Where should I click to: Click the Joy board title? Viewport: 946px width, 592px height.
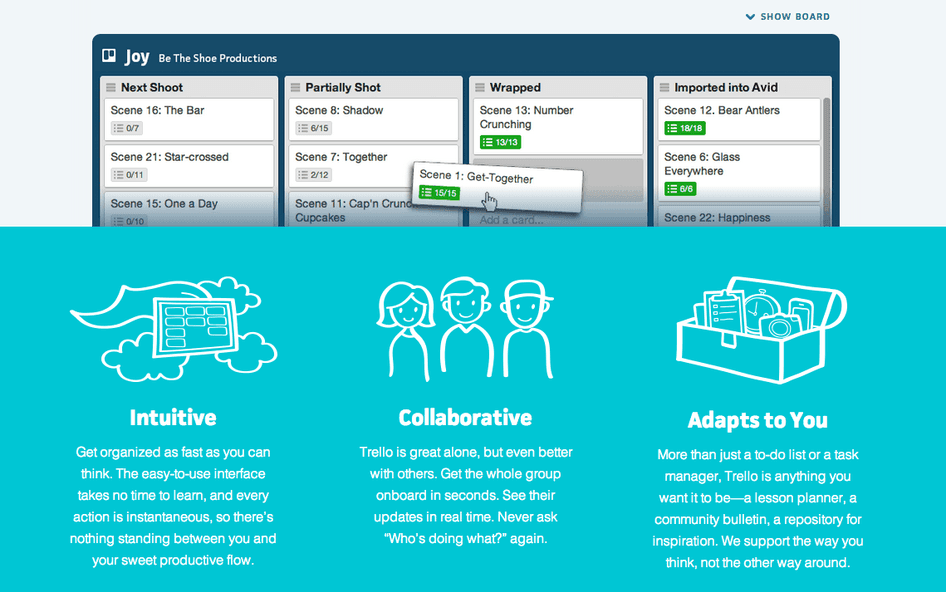point(137,57)
